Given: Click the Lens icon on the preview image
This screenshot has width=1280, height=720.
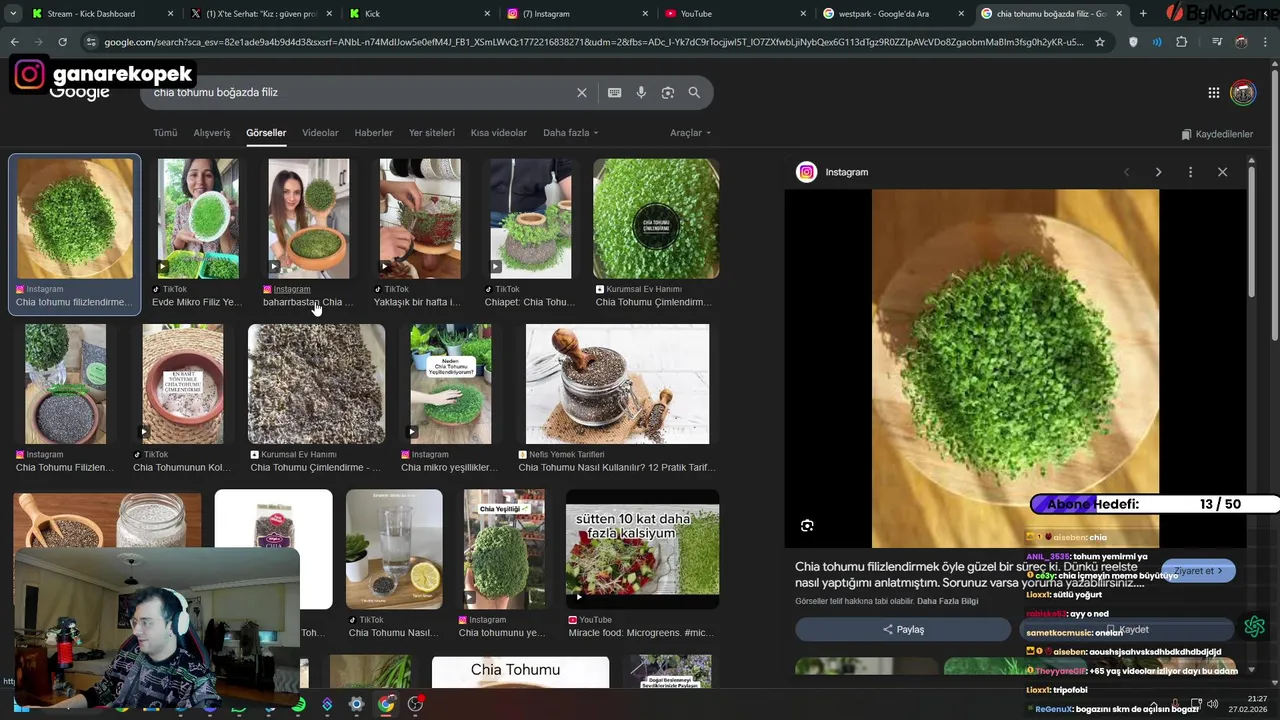Looking at the screenshot, I should tap(807, 526).
